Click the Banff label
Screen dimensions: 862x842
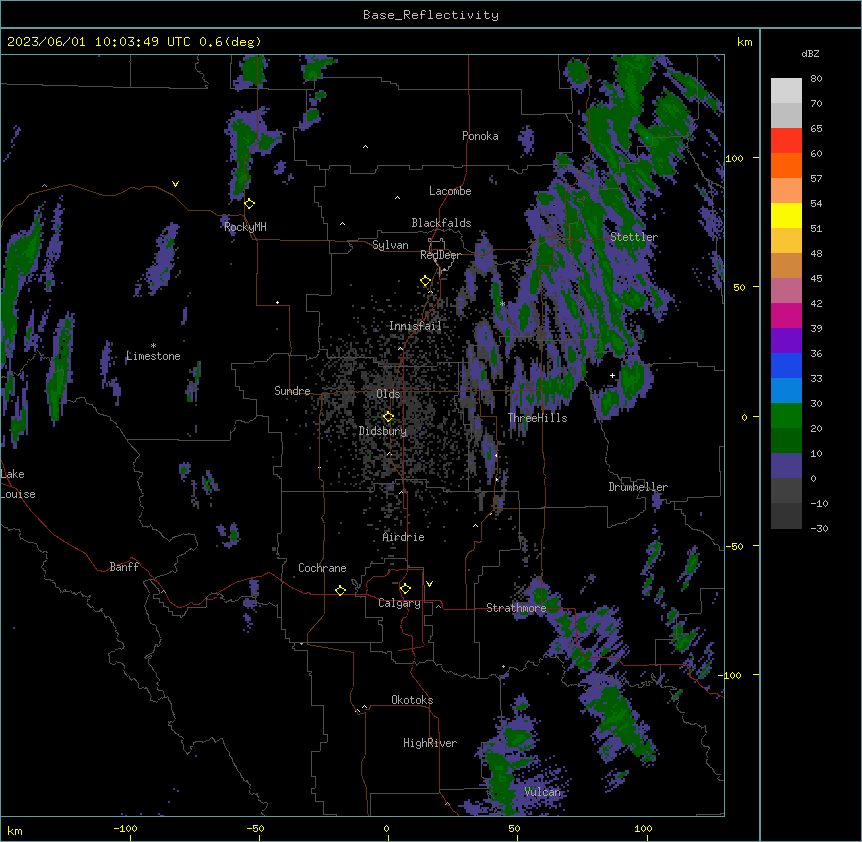(x=124, y=567)
